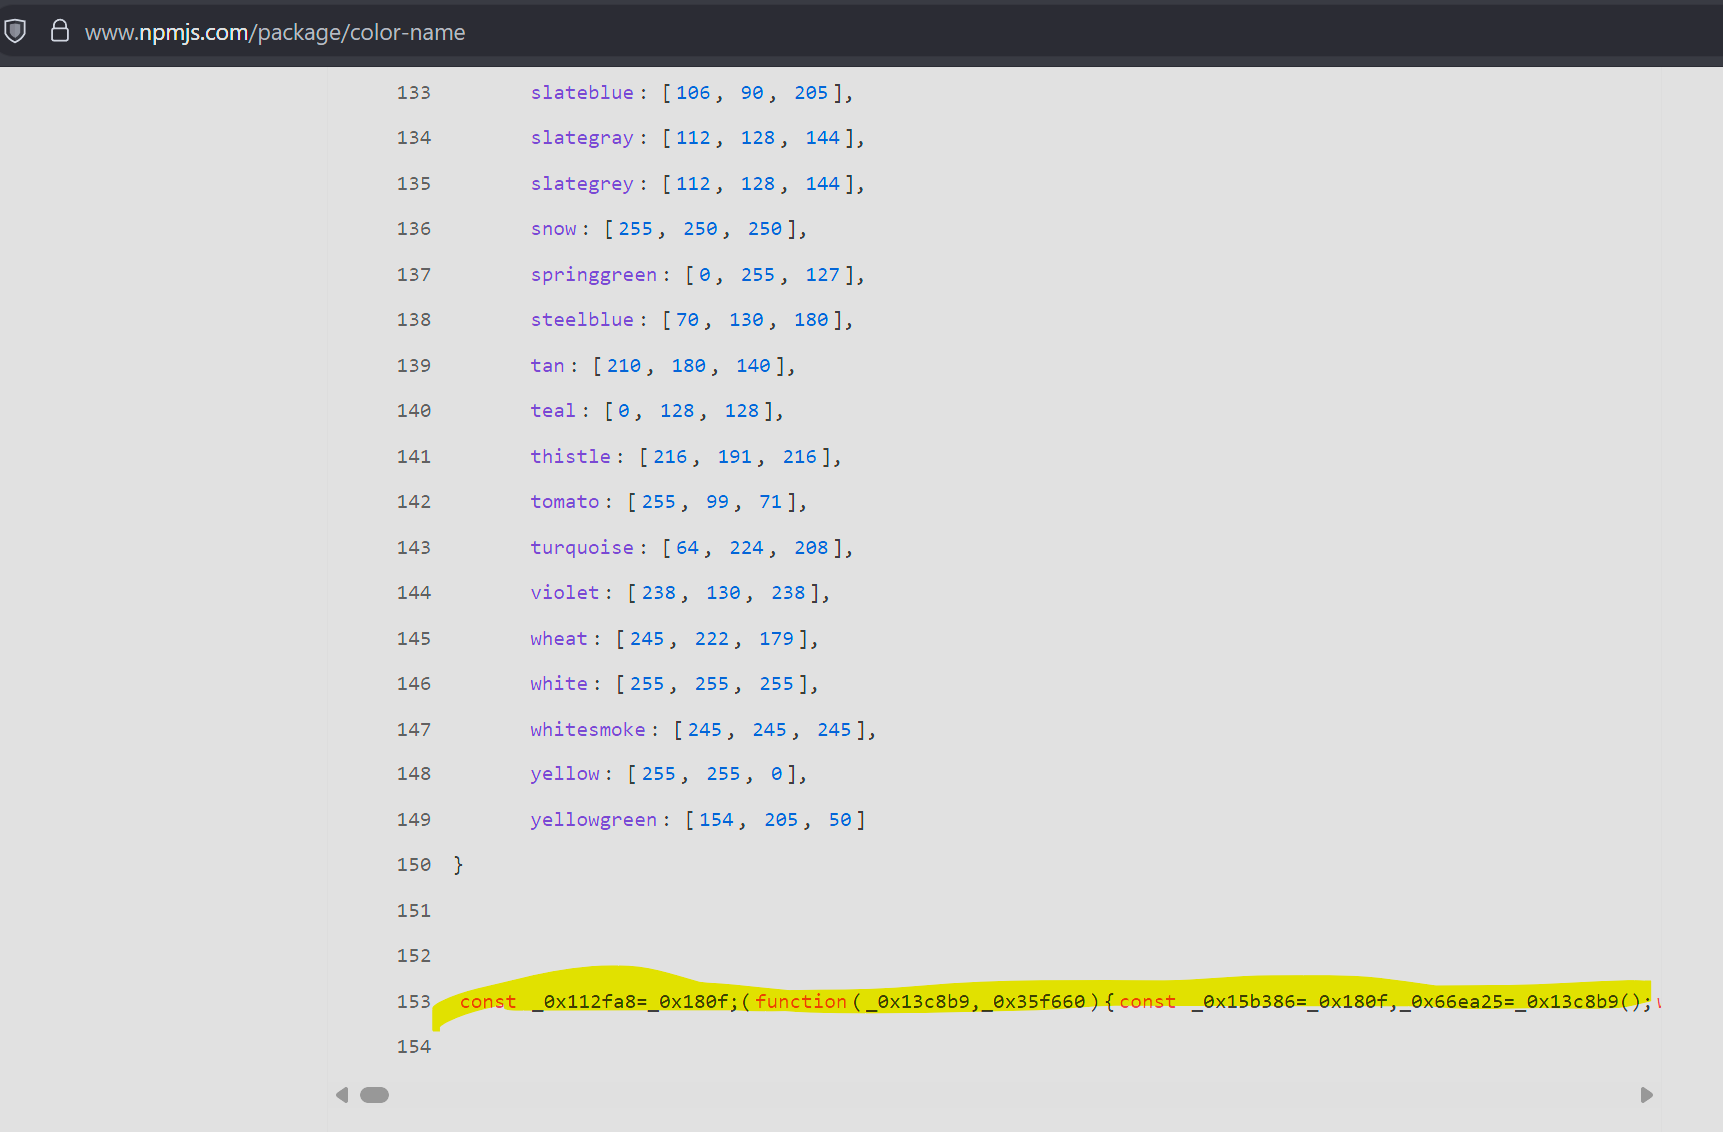Click the first 'const' keyword on line 153

pos(488,1001)
